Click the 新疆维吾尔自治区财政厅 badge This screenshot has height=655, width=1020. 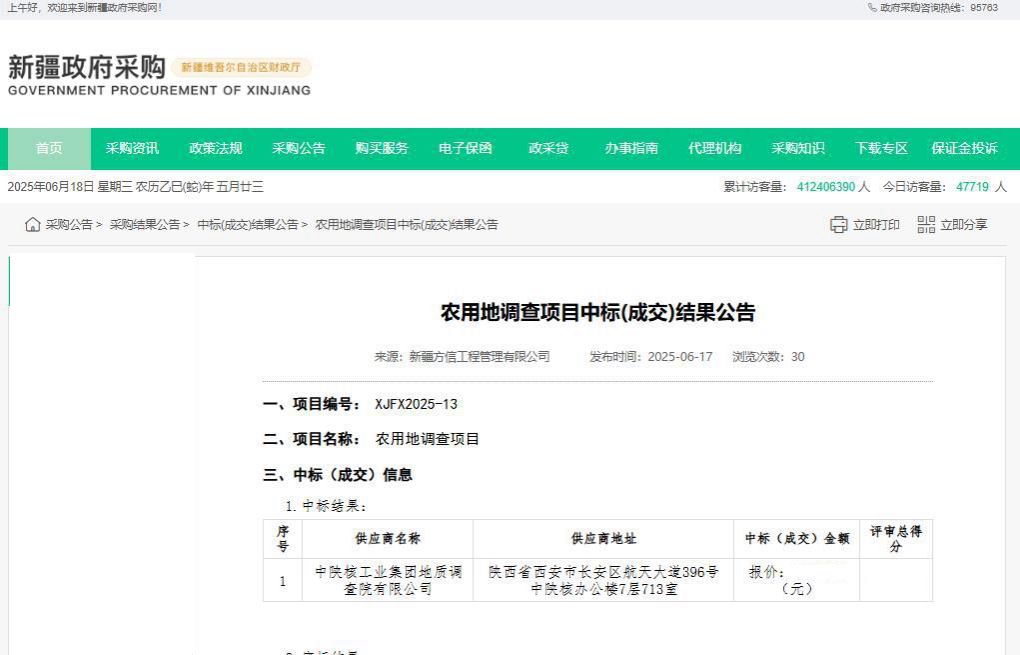tap(242, 68)
